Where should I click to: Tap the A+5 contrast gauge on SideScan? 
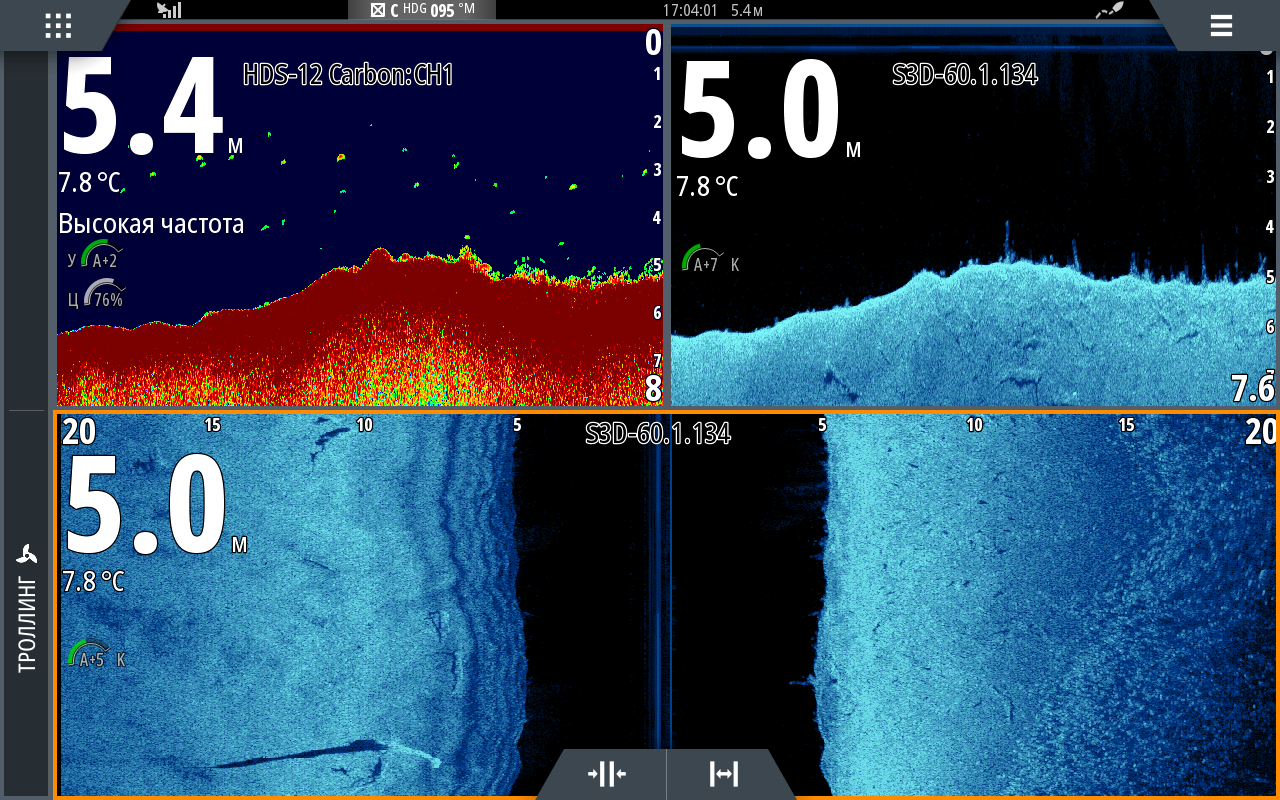point(88,656)
